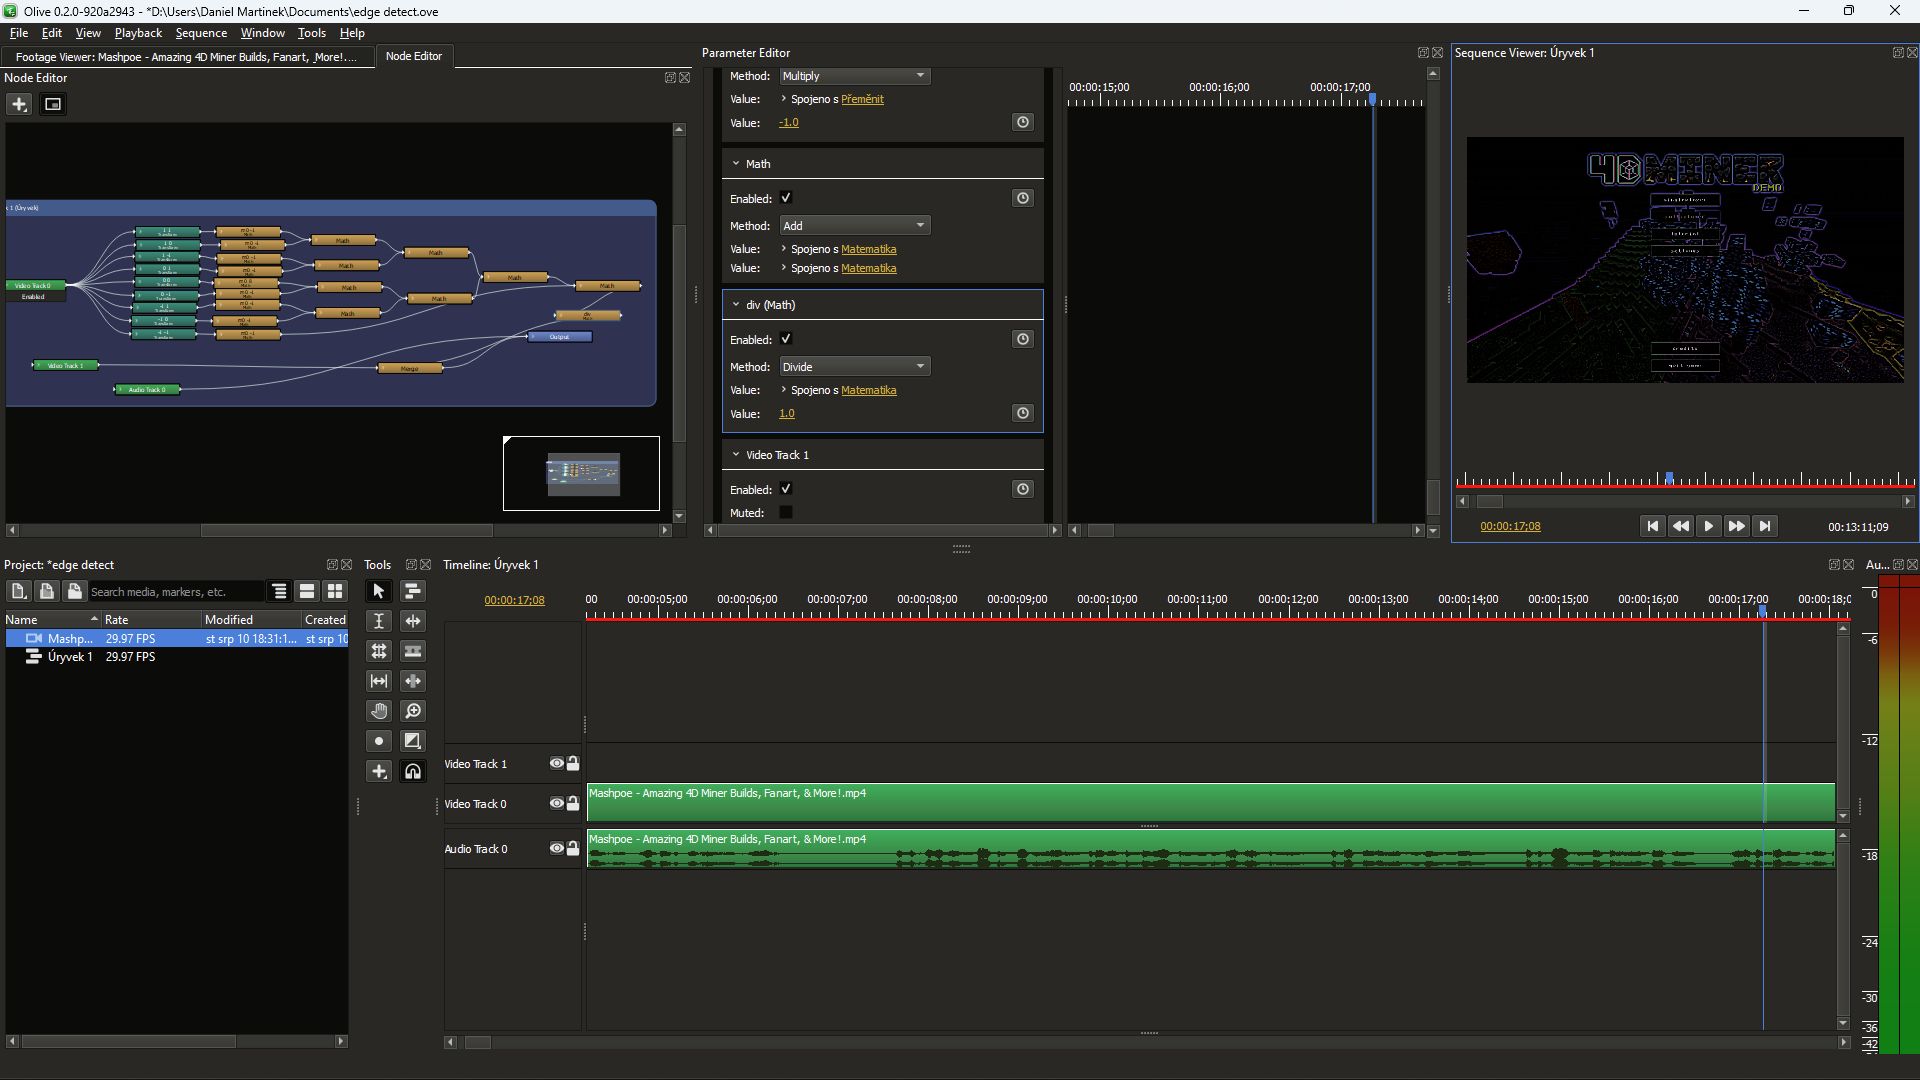Open the Add method dropdown

tap(854, 226)
